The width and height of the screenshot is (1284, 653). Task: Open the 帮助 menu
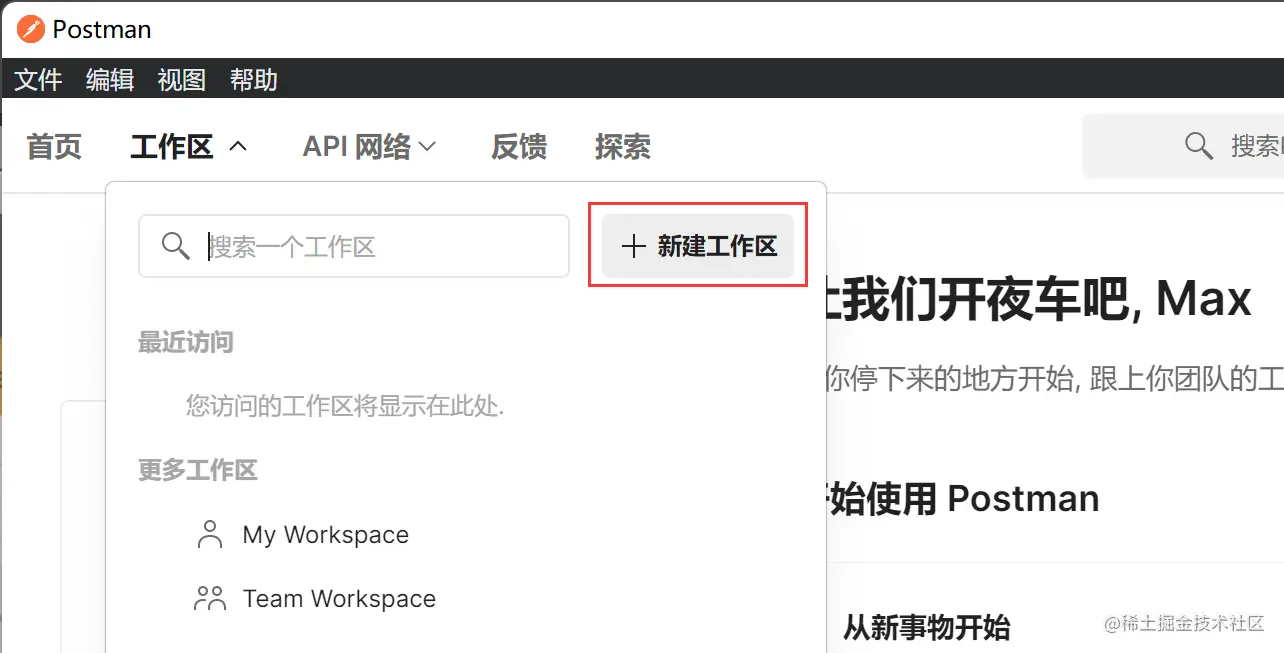[x=254, y=80]
